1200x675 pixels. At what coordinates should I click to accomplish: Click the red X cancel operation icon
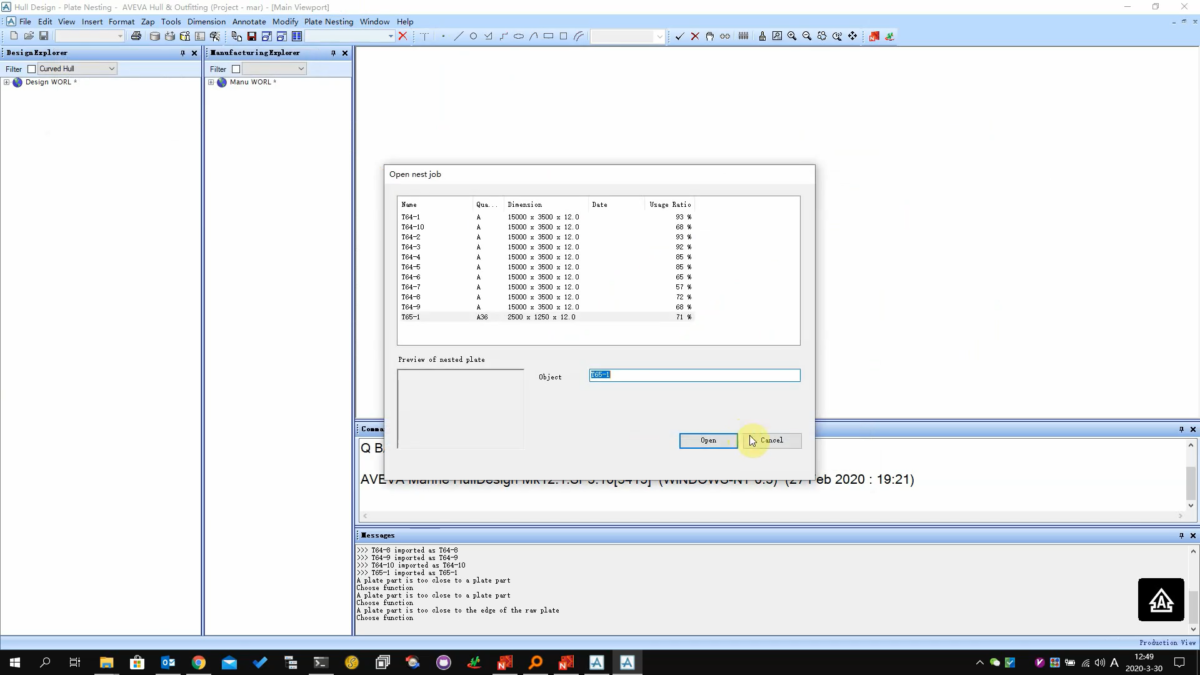[x=695, y=36]
